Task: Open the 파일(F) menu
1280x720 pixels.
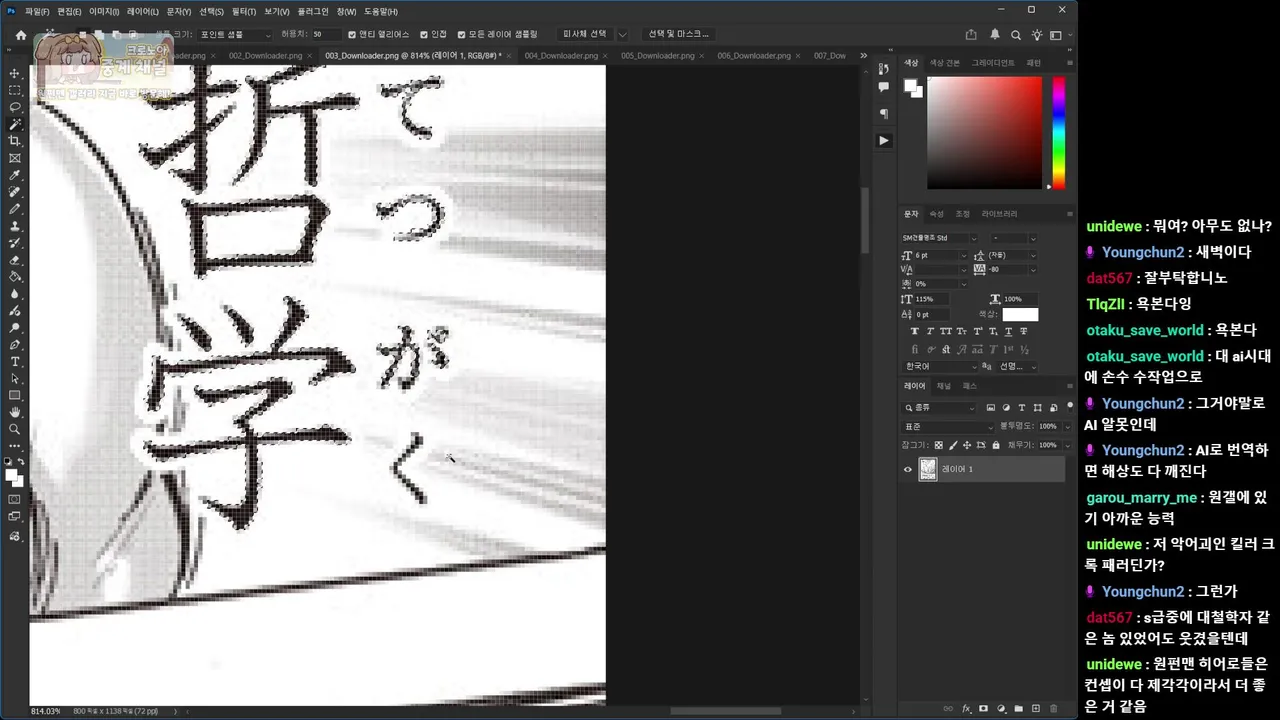Action: point(36,11)
